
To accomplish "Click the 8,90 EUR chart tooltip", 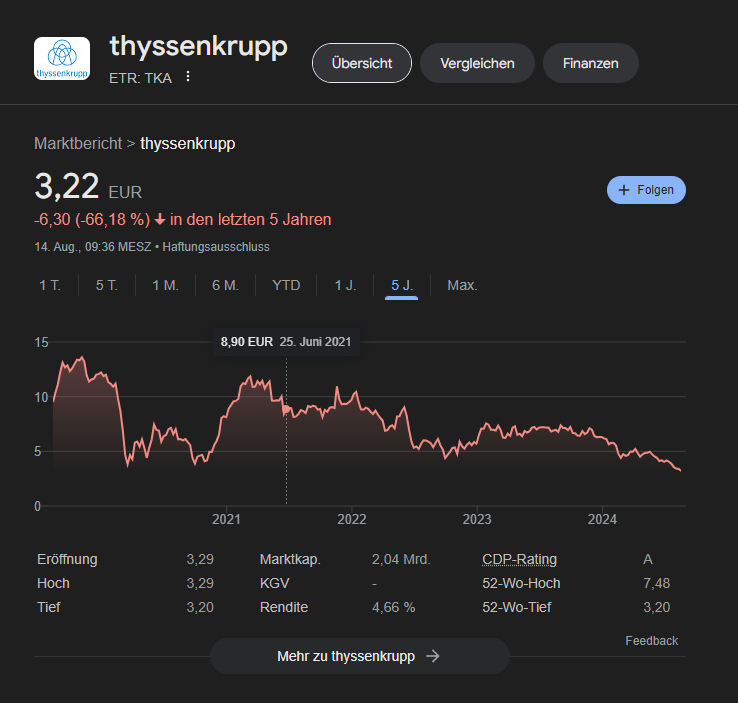I will click(286, 342).
